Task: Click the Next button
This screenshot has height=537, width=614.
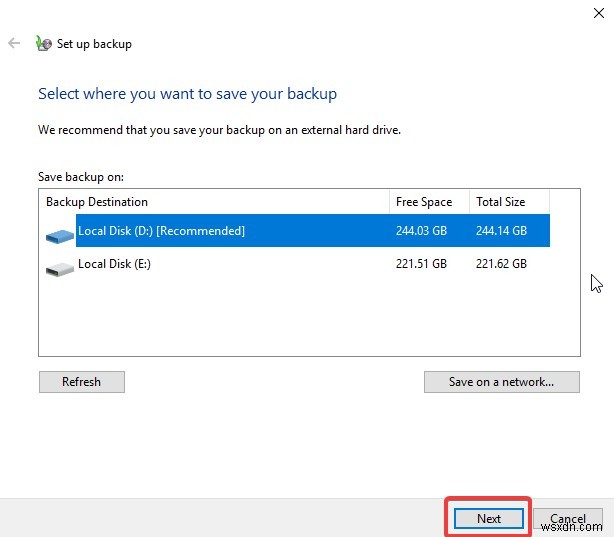Action: (x=489, y=519)
